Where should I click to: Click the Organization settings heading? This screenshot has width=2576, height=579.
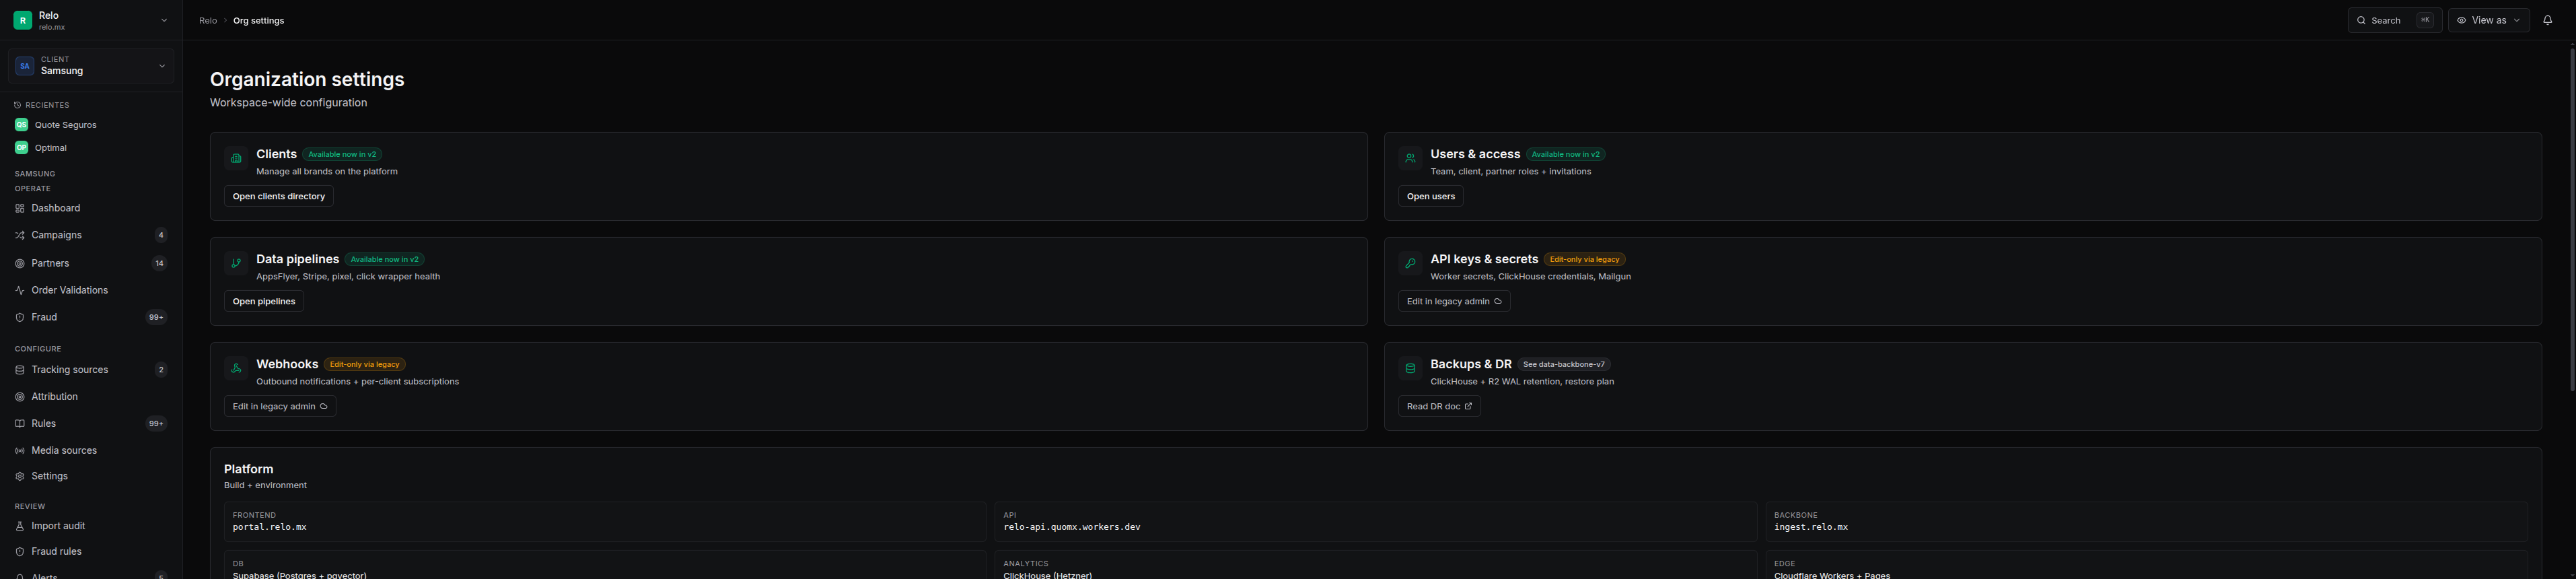[x=307, y=79]
